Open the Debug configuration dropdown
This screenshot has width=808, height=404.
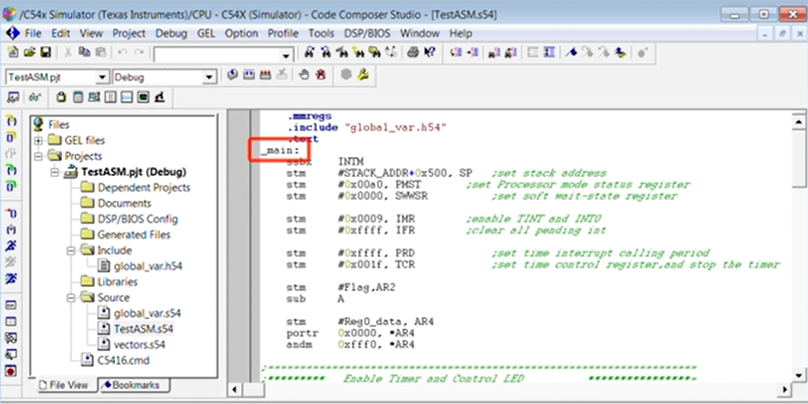coord(209,77)
